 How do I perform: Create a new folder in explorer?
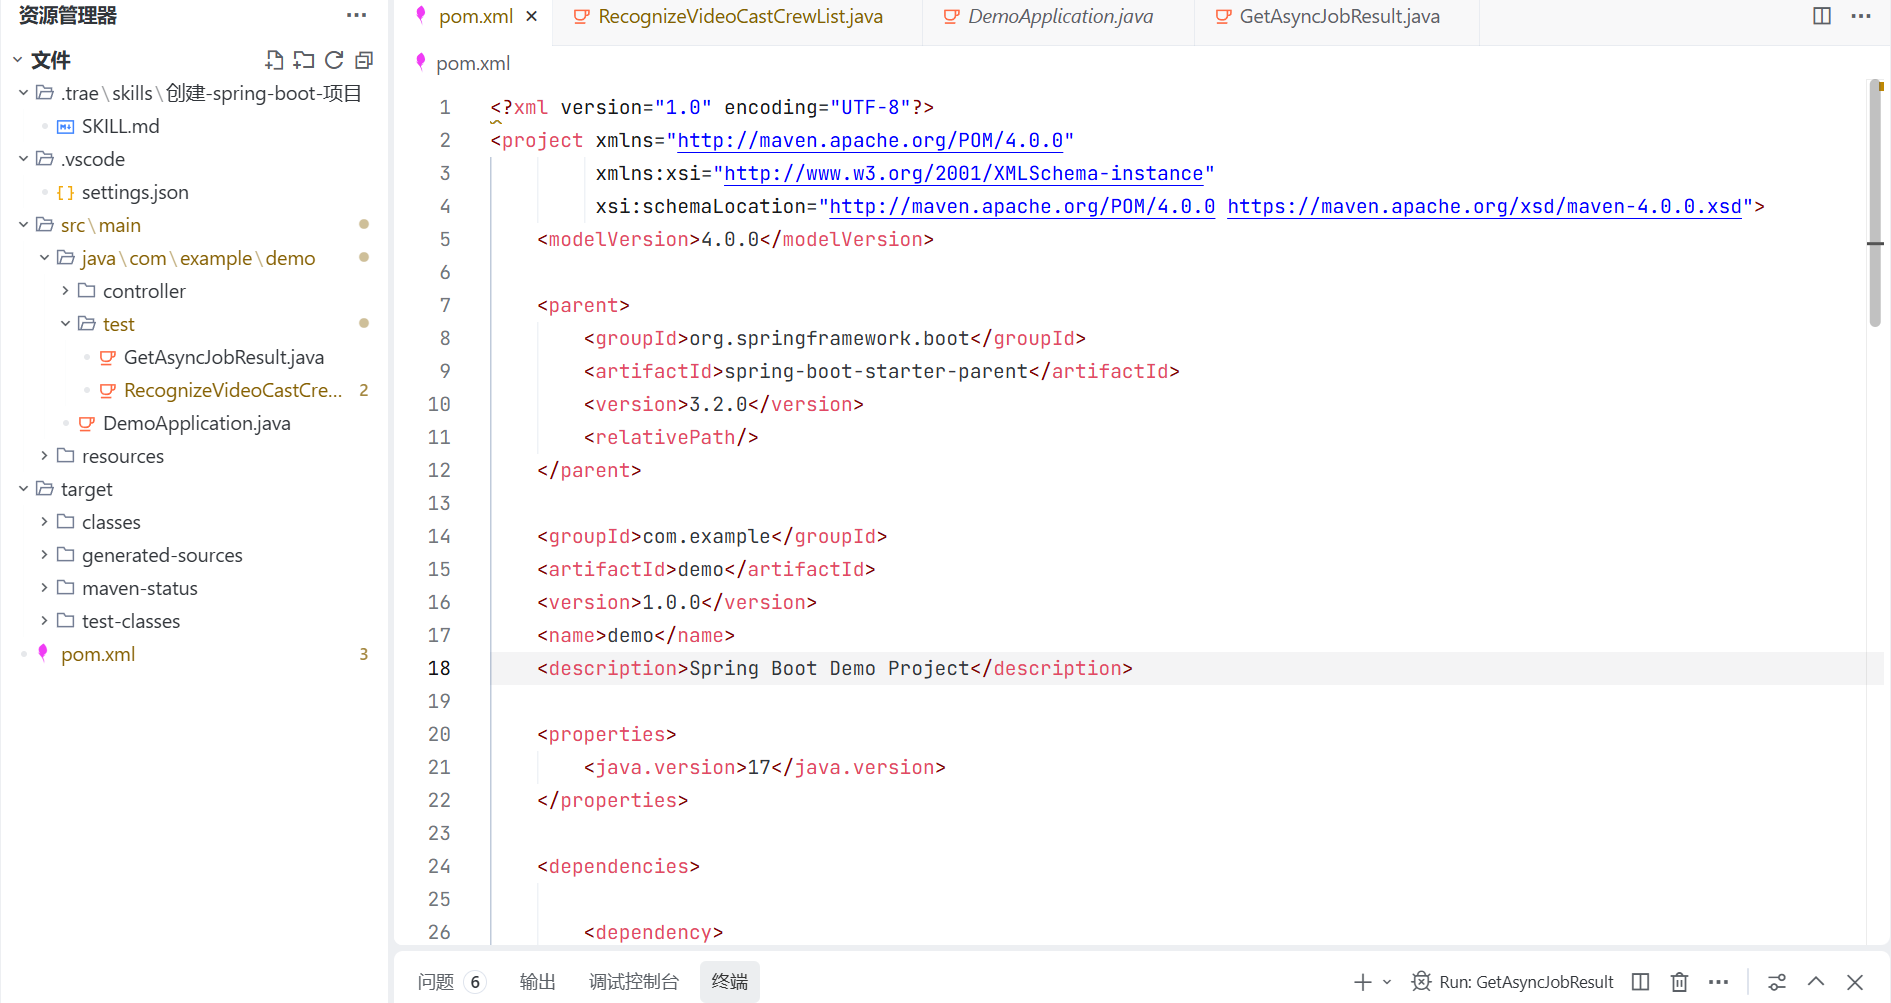pos(304,60)
